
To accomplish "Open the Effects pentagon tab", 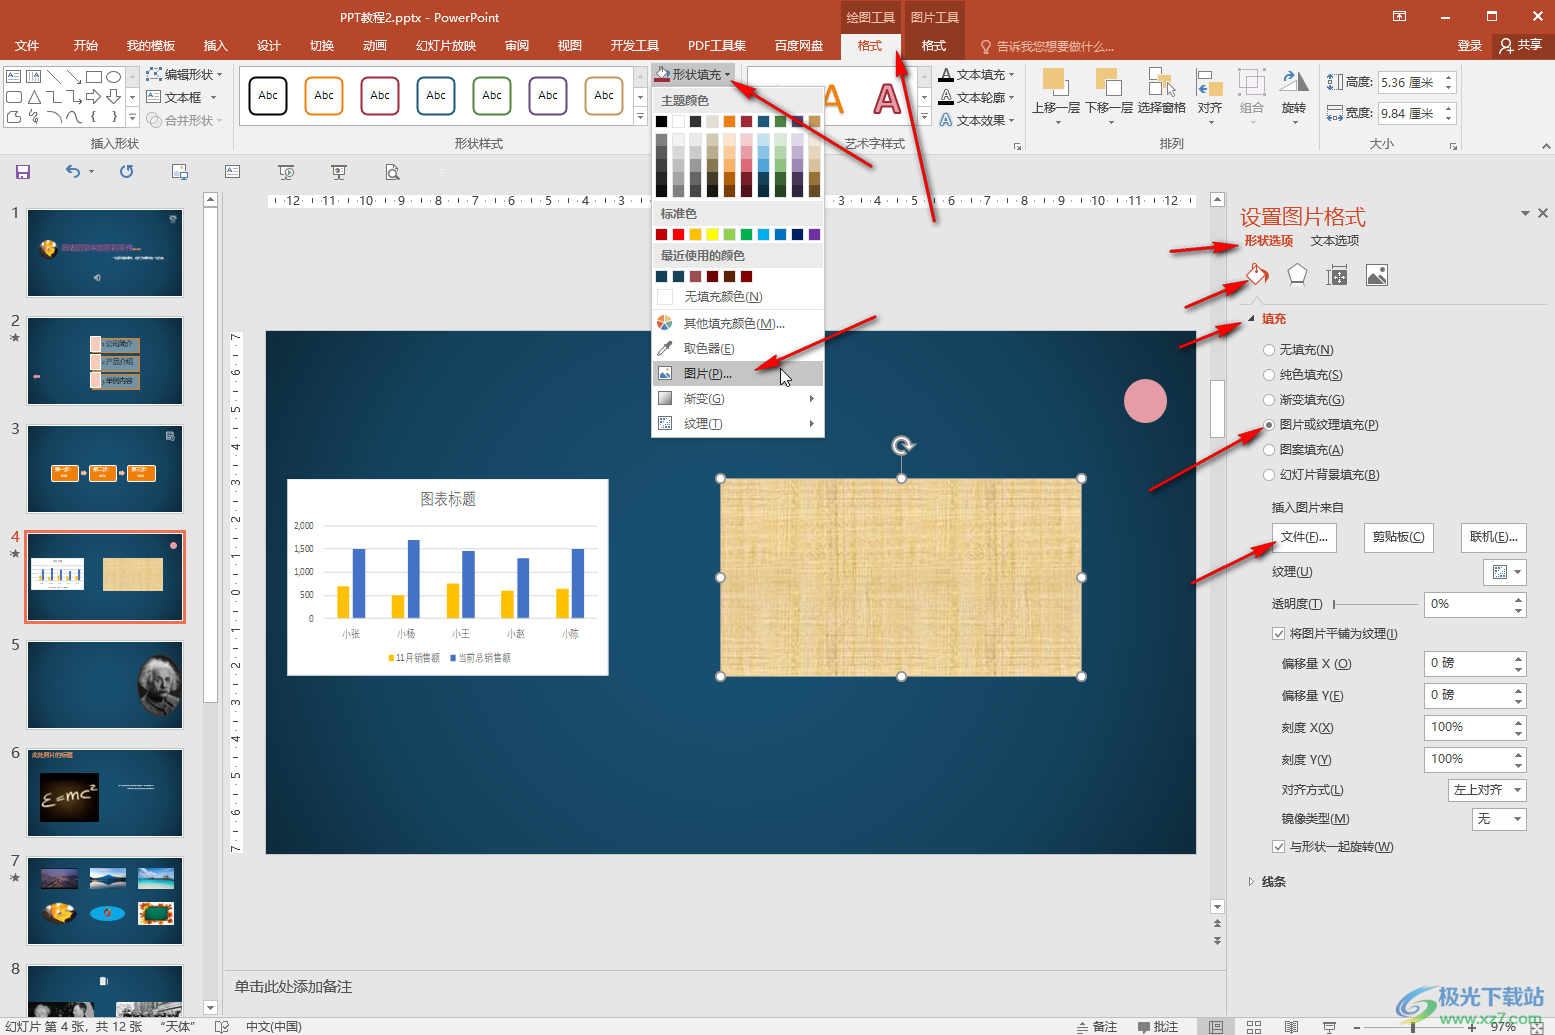I will pyautogui.click(x=1297, y=275).
